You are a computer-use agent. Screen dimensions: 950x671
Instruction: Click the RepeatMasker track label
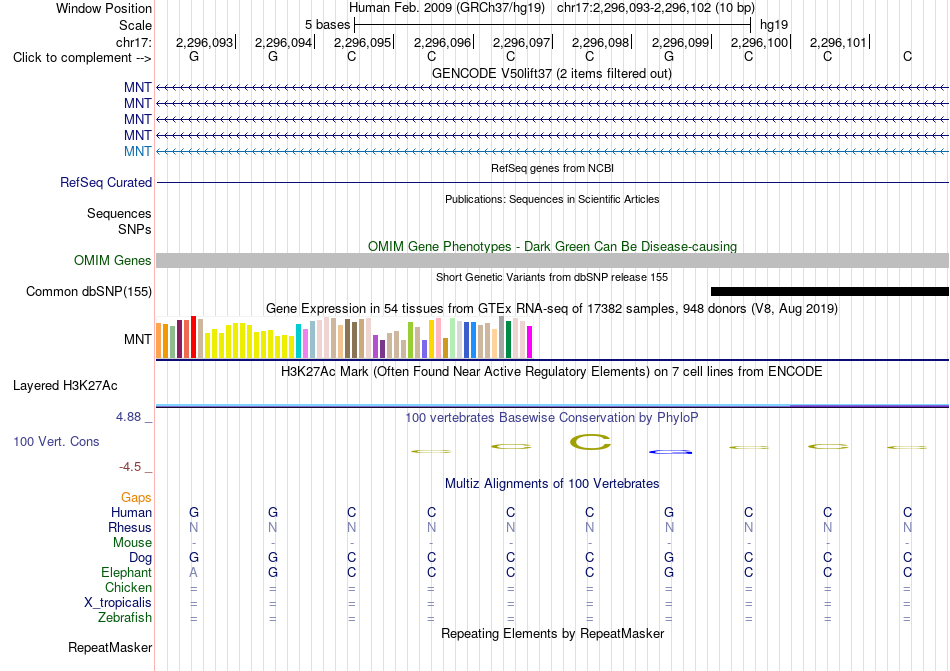110,647
